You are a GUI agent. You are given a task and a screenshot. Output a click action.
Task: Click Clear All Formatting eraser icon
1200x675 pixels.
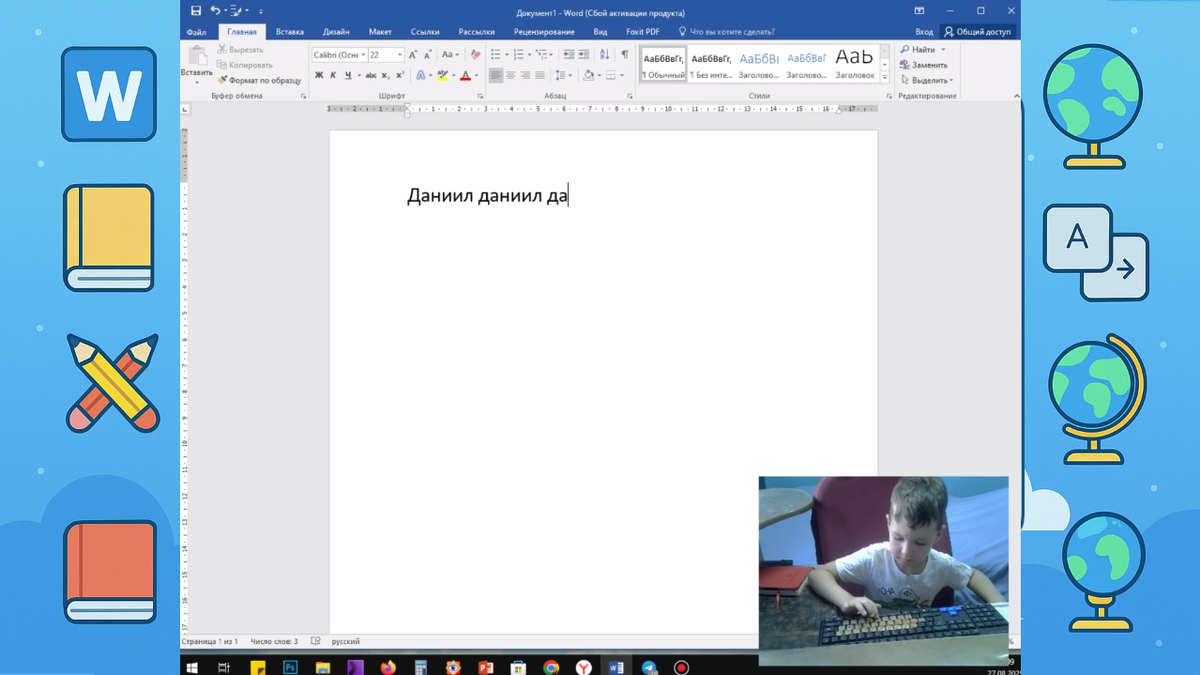pyautogui.click(x=475, y=55)
